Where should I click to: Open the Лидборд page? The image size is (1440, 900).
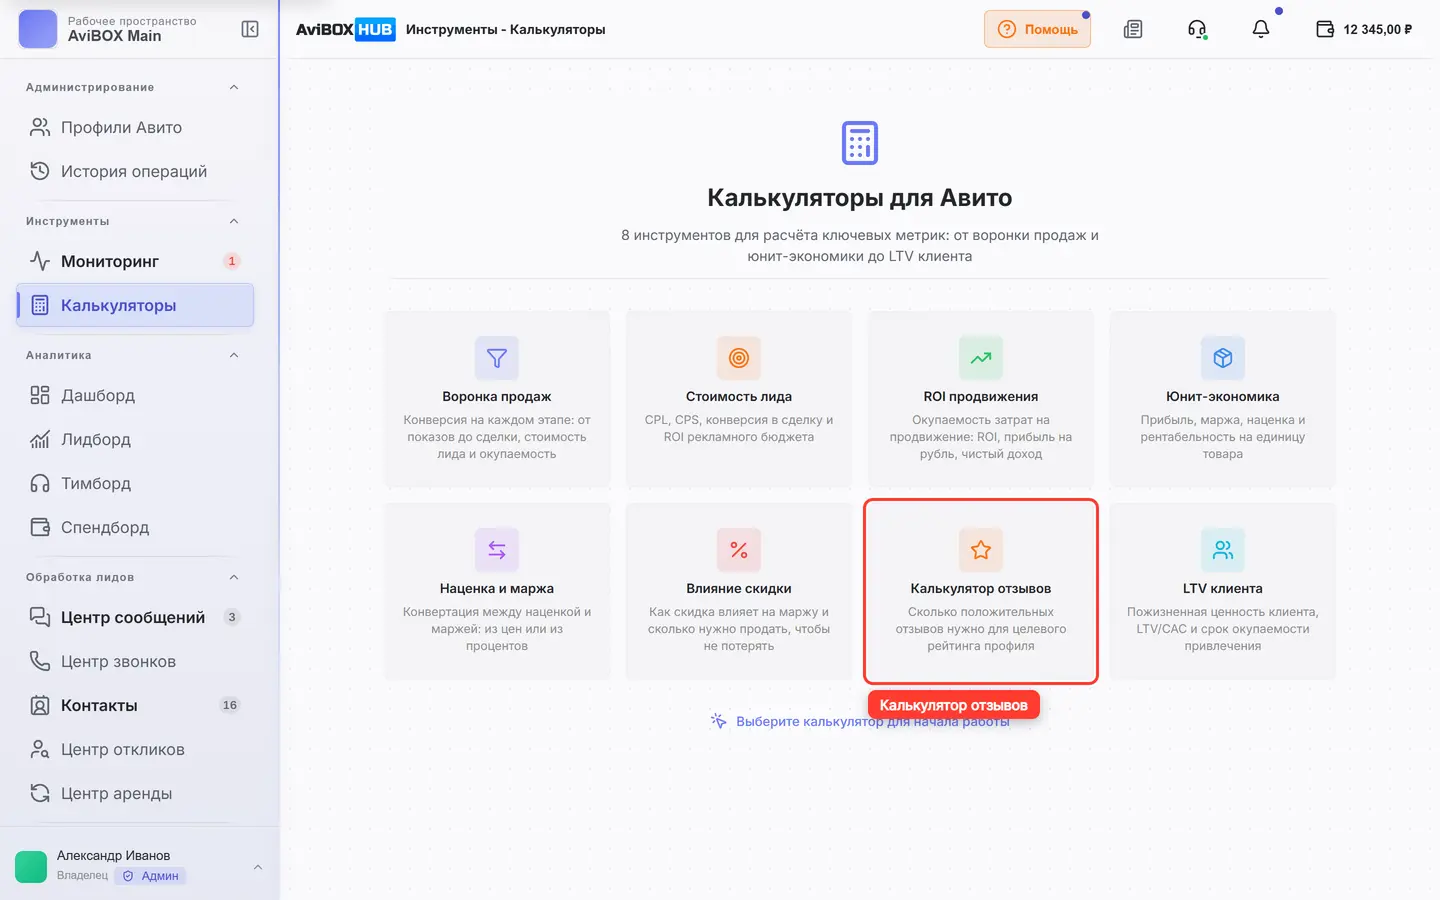tap(135, 439)
